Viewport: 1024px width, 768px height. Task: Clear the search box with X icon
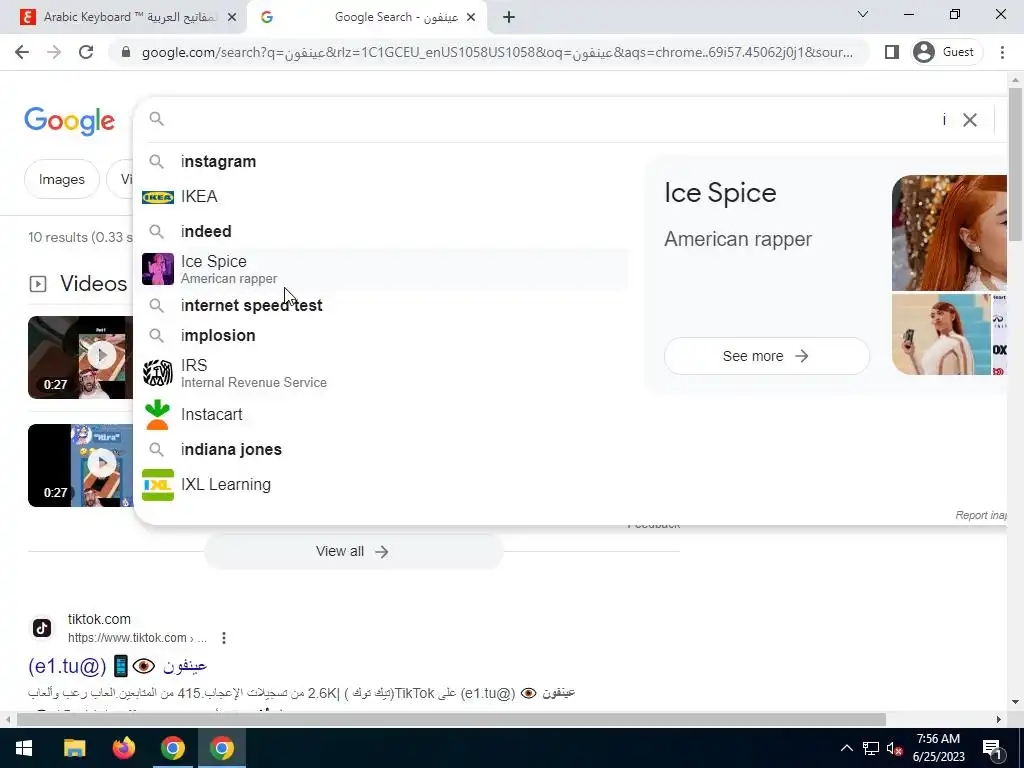pos(970,120)
